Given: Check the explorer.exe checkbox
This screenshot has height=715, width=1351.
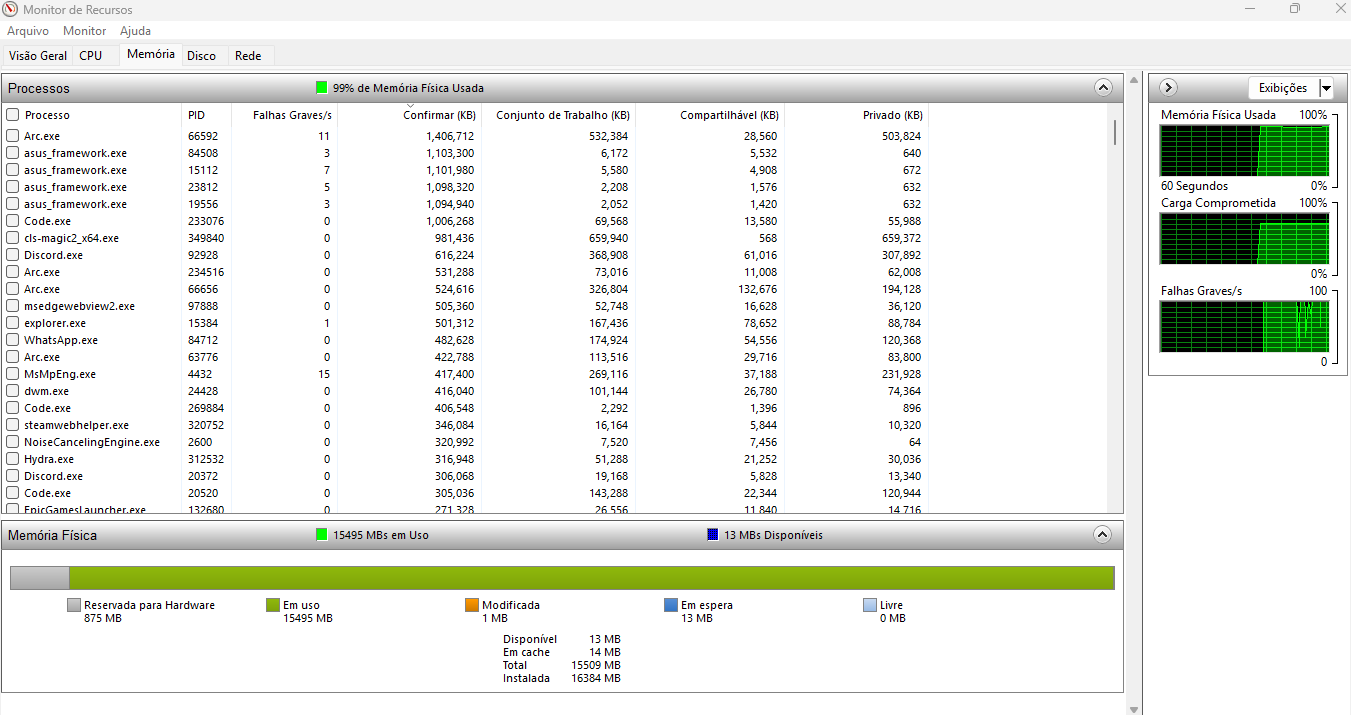Looking at the screenshot, I should [x=13, y=323].
